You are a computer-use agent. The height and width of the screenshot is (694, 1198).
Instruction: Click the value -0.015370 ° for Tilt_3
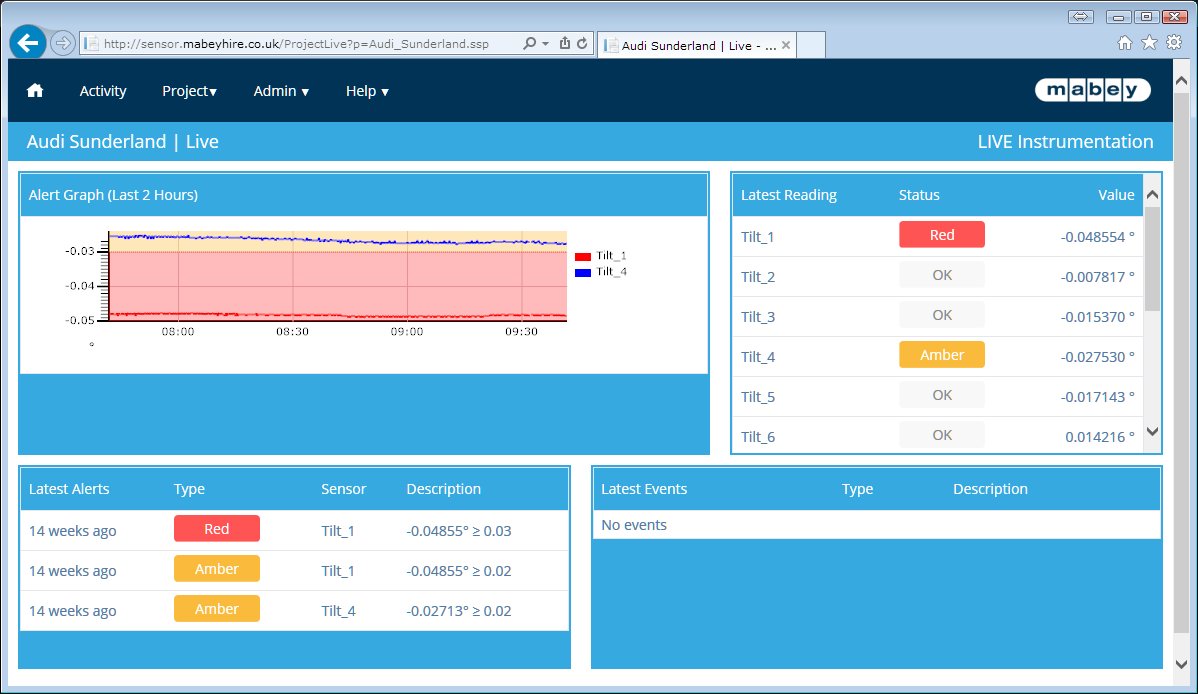click(x=1097, y=316)
